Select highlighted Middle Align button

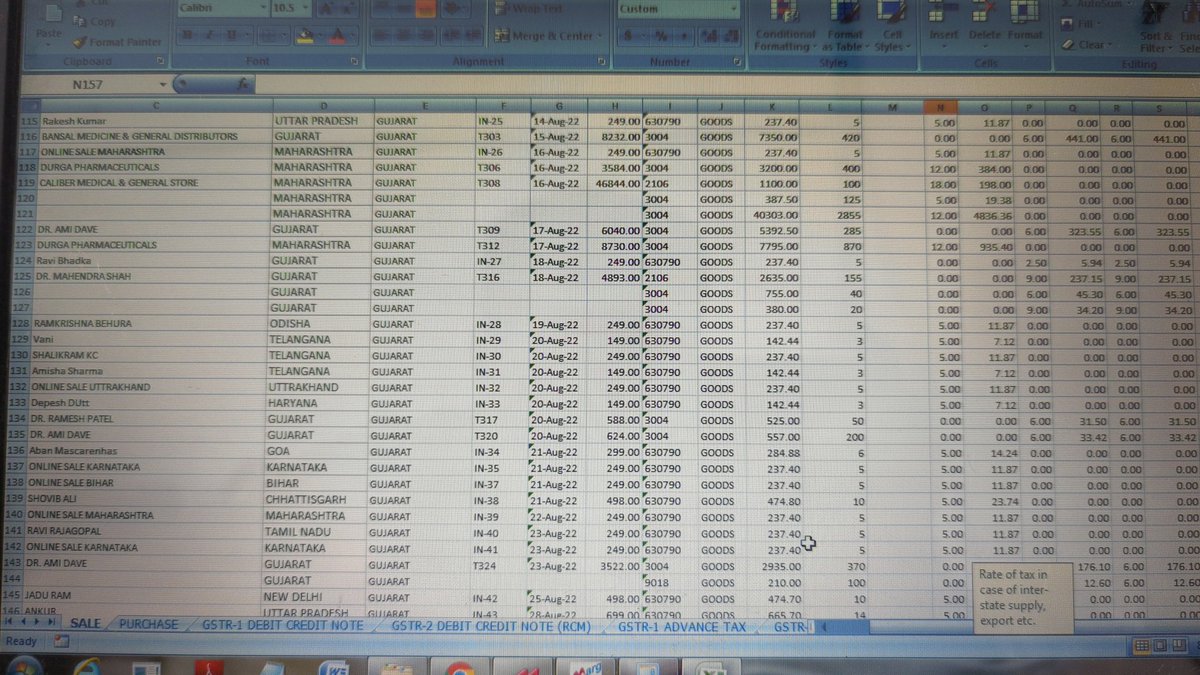click(425, 9)
